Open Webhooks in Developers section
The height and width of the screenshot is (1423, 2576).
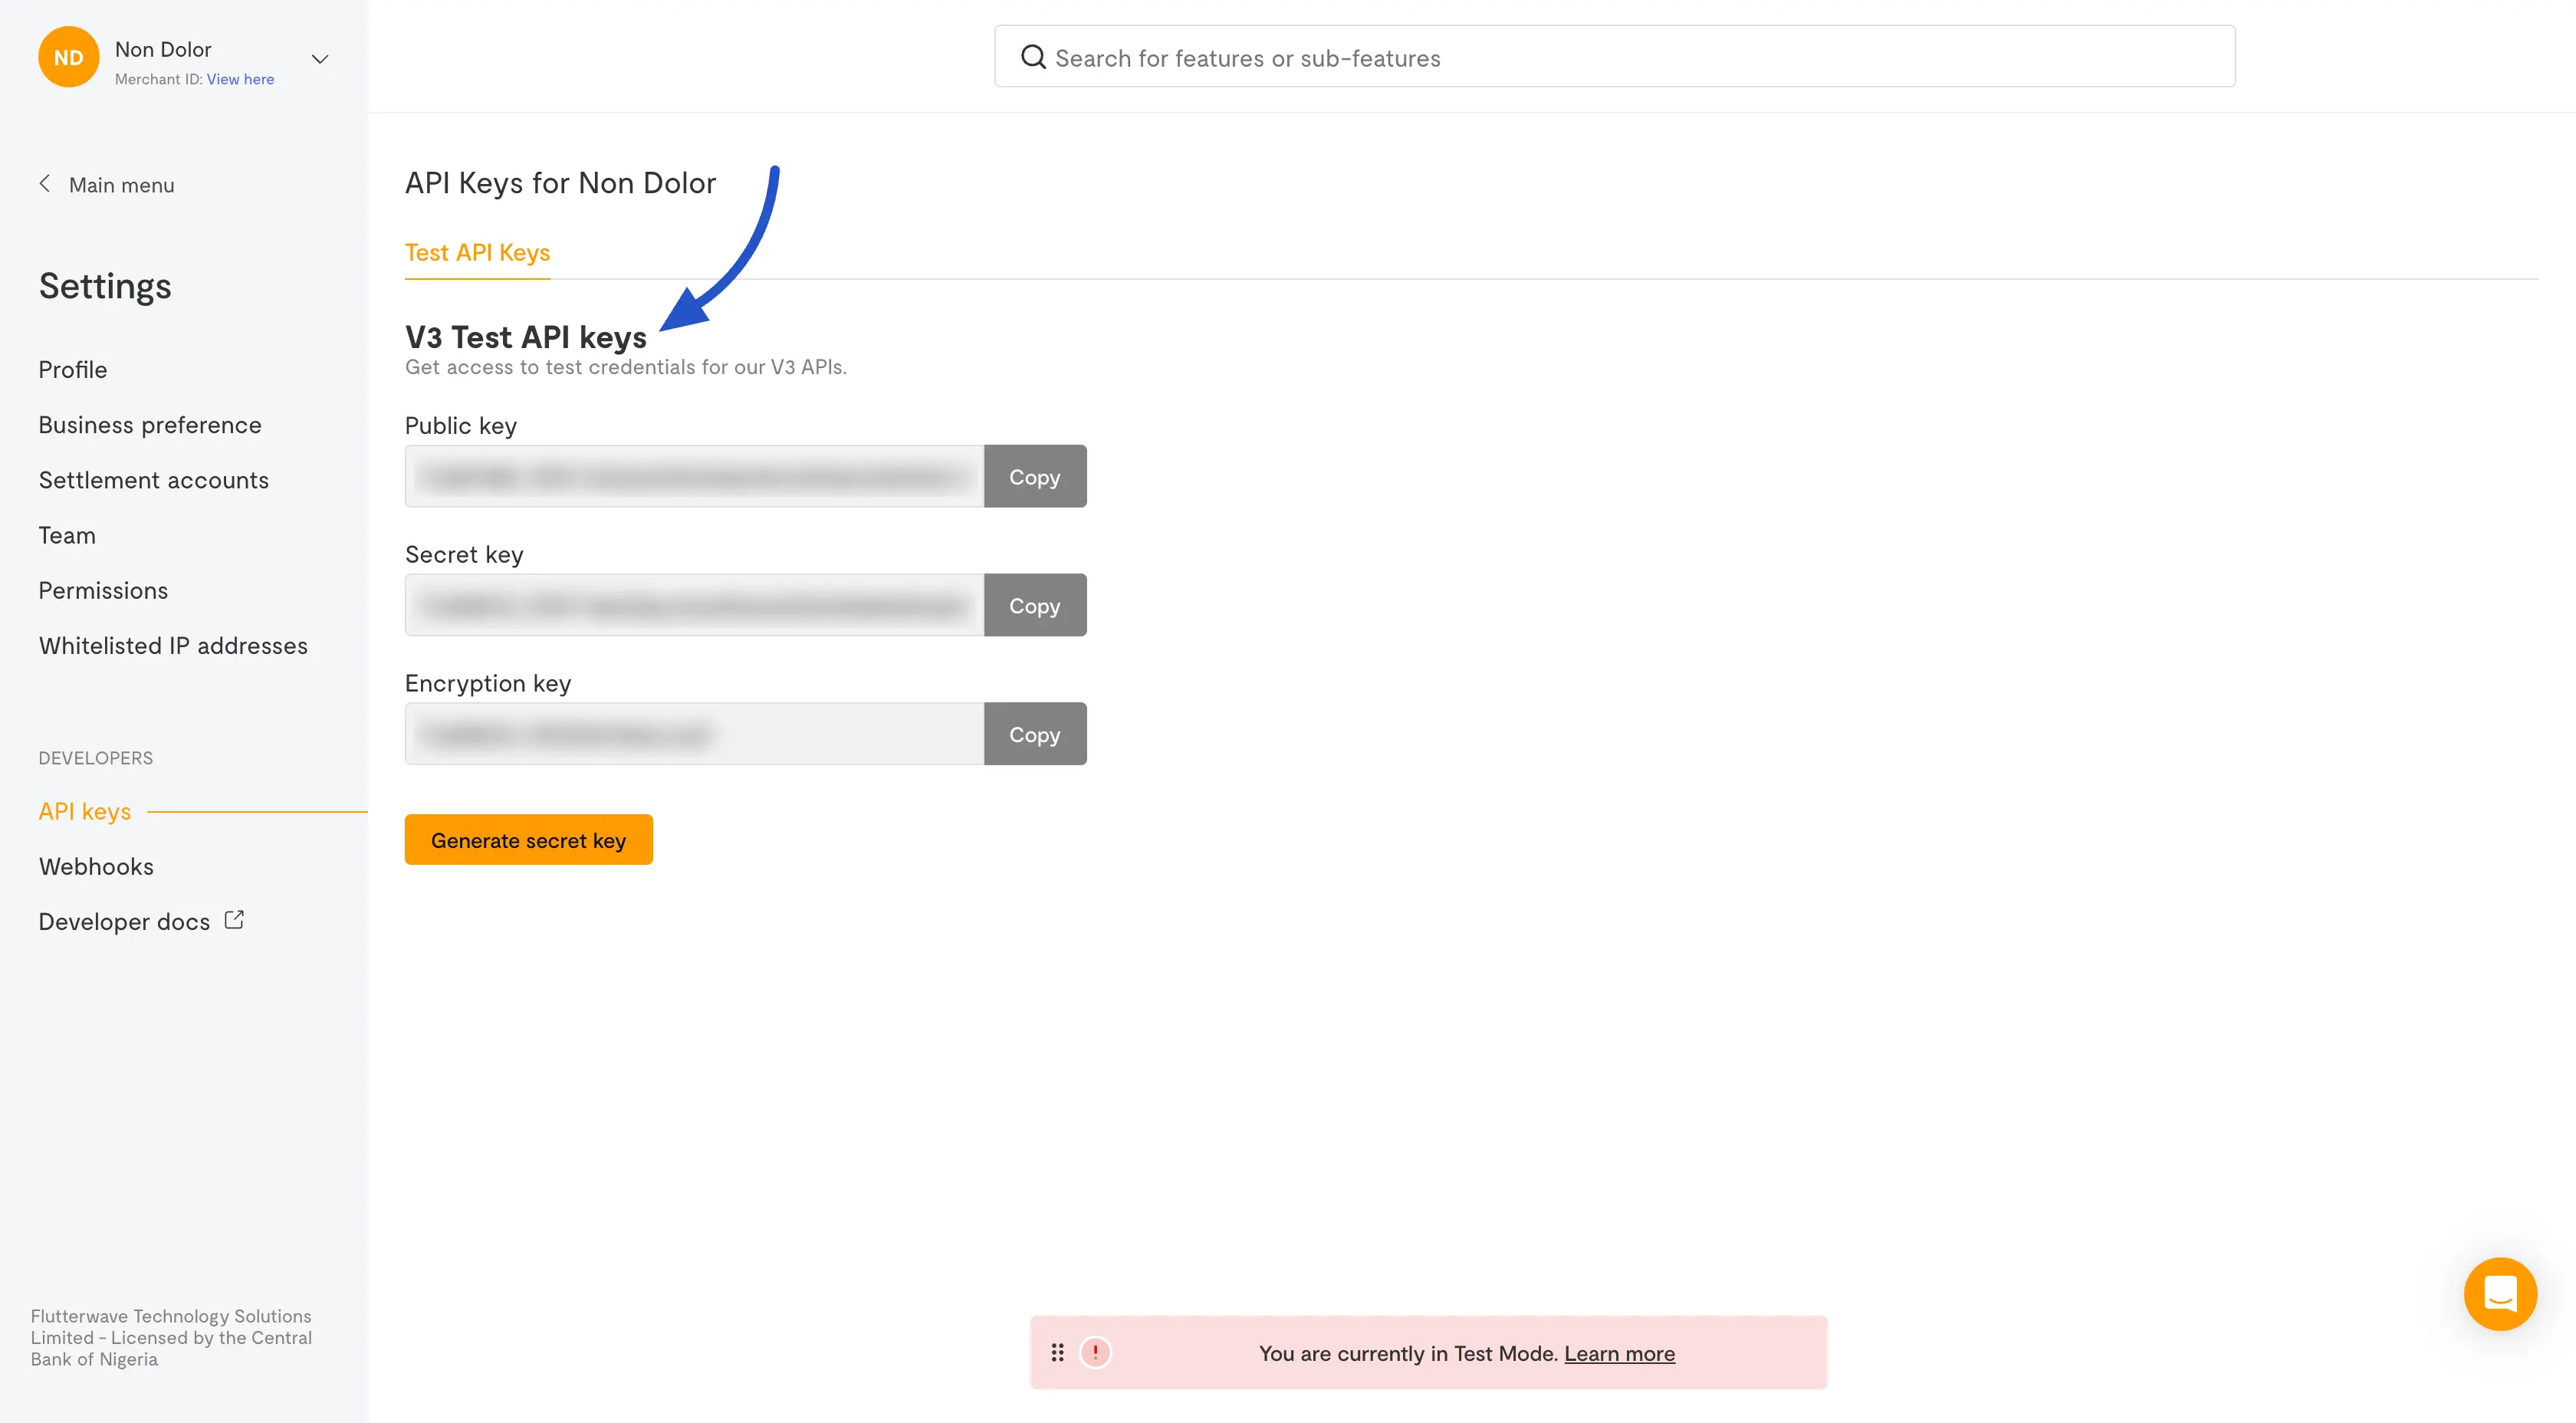[96, 866]
